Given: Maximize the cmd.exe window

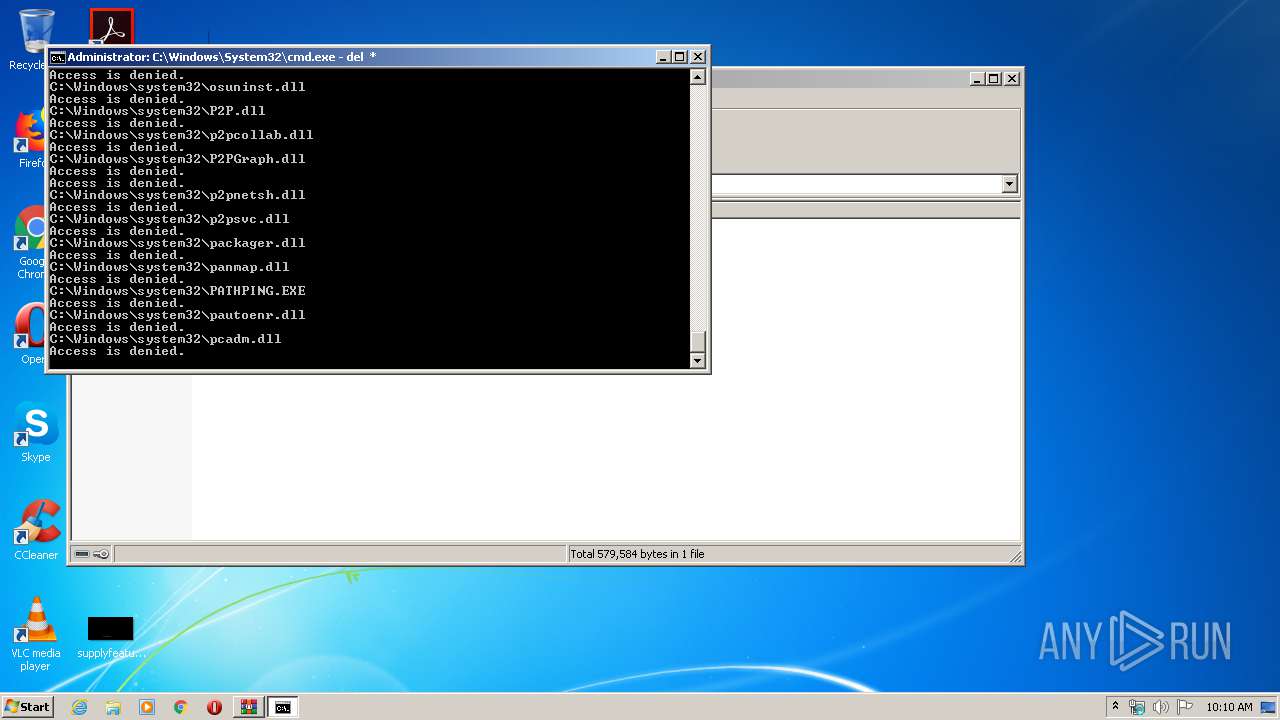Looking at the screenshot, I should tap(680, 57).
